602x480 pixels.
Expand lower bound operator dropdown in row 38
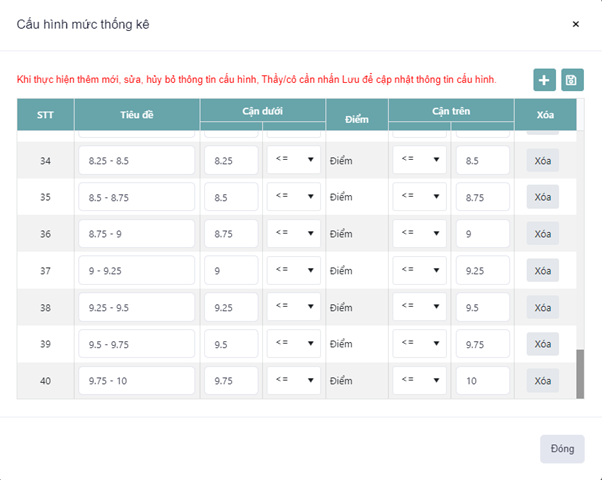(x=293, y=307)
